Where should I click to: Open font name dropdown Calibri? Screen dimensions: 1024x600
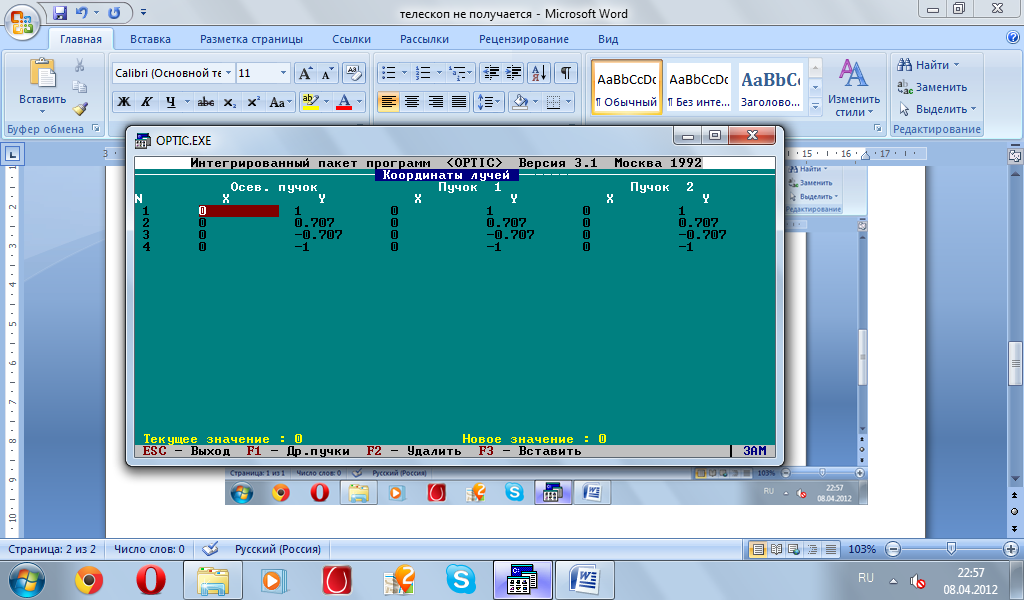click(x=229, y=73)
